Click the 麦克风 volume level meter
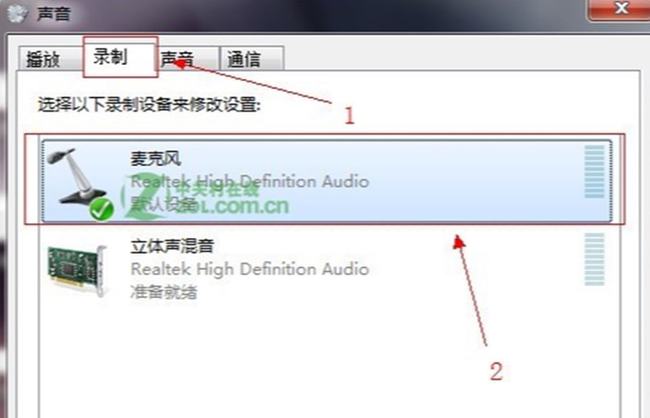This screenshot has width=650, height=418. click(594, 172)
